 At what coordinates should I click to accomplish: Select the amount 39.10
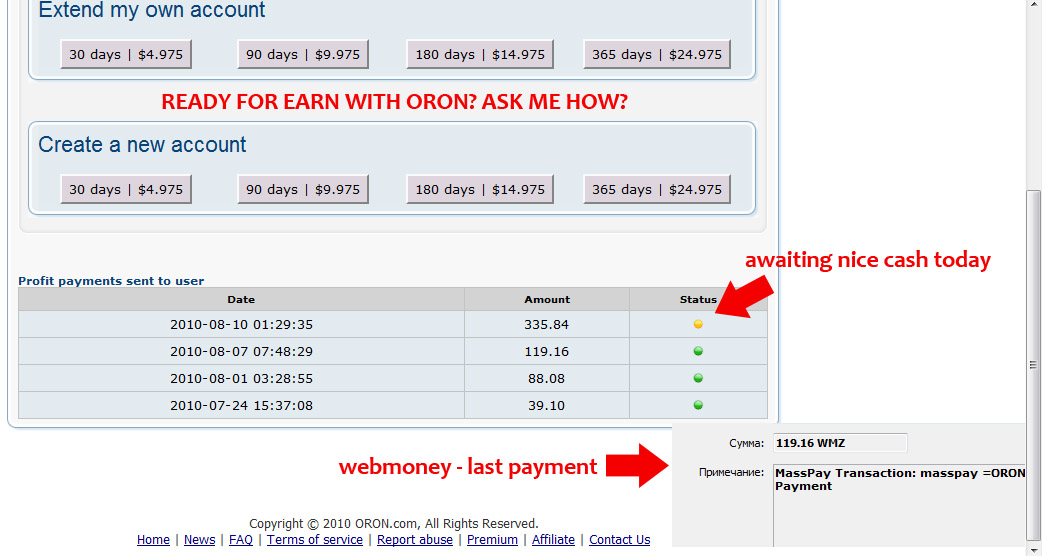point(546,405)
